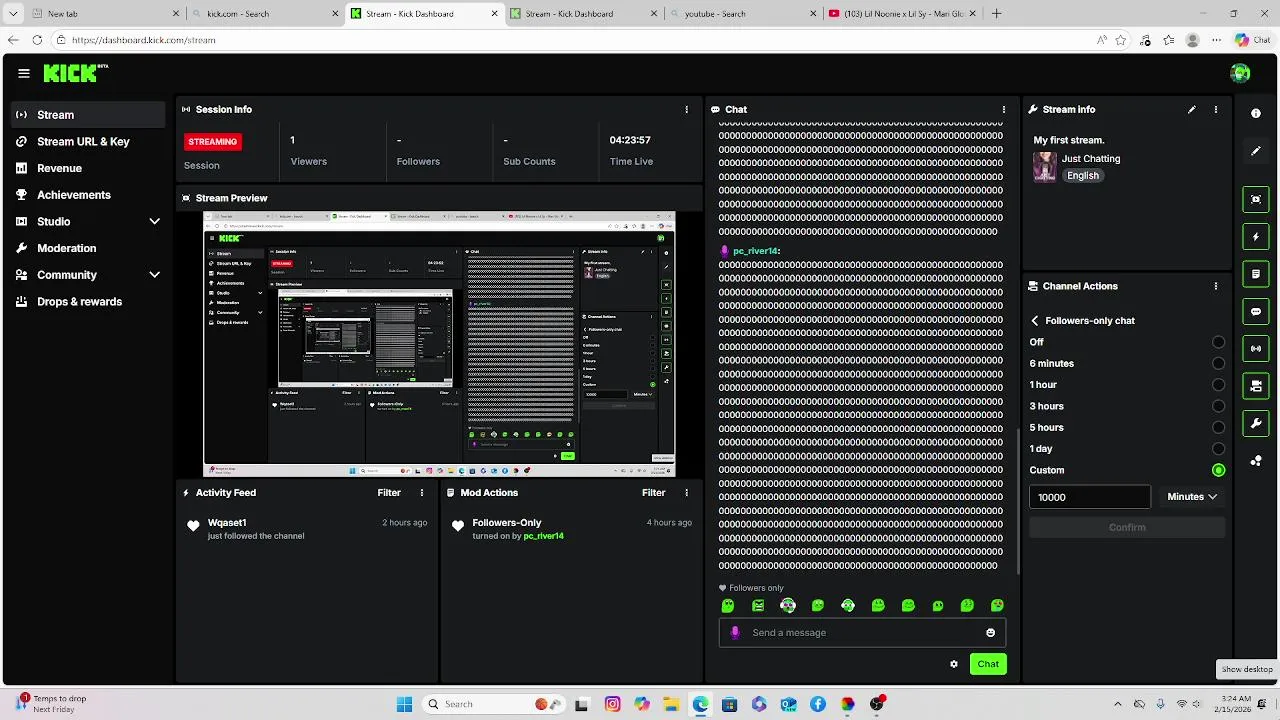Select the 3 hours radio option
This screenshot has height=720, width=1280.
1218,406
